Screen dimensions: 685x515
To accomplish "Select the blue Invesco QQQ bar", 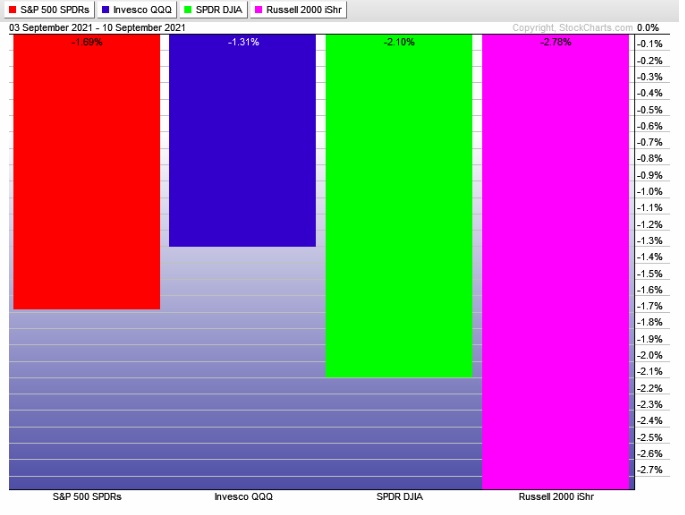I will point(242,141).
